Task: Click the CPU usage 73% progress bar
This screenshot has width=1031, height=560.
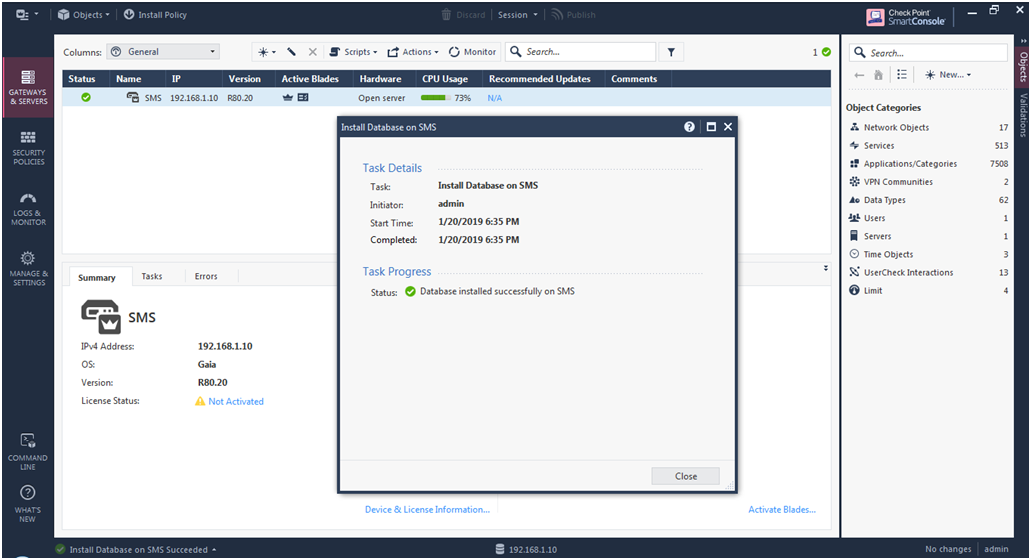Action: pyautogui.click(x=435, y=98)
